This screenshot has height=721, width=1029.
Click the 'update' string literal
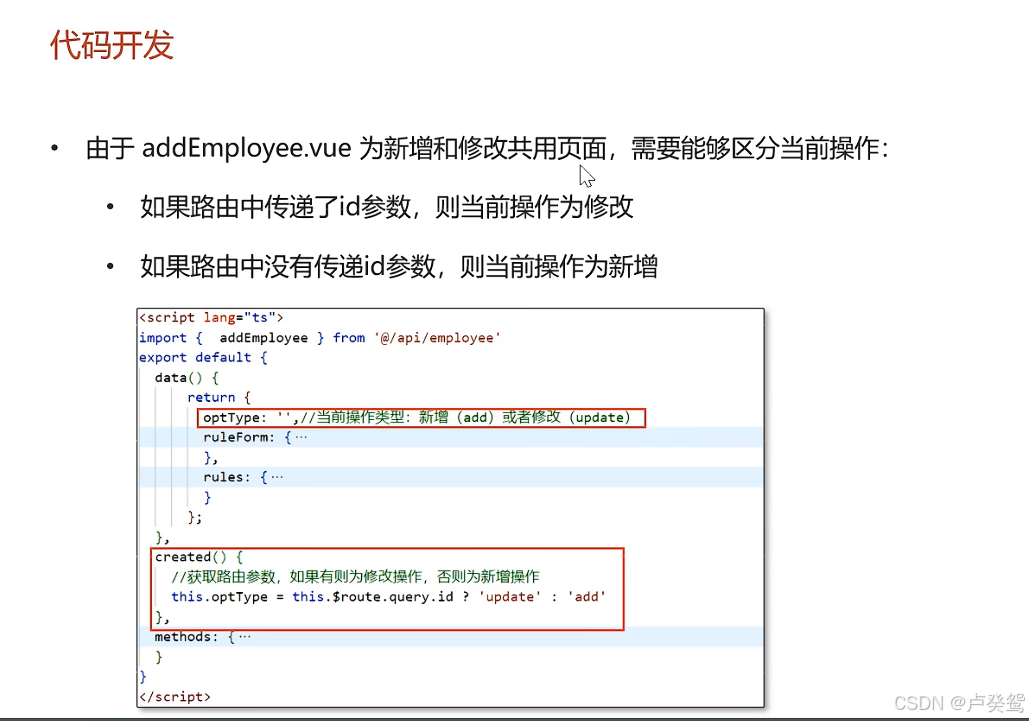[511, 597]
